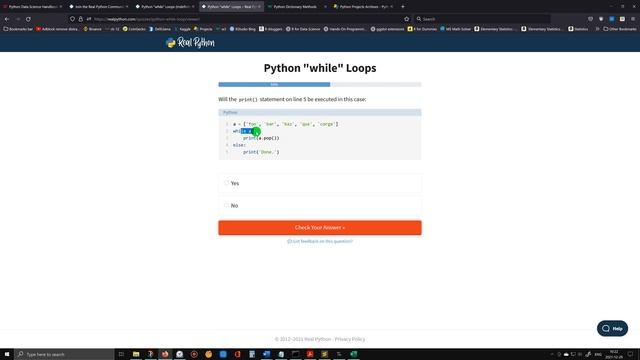Viewport: 640px width, 360px height.
Task: Click the taskbar clock and date
Action: pos(614,354)
